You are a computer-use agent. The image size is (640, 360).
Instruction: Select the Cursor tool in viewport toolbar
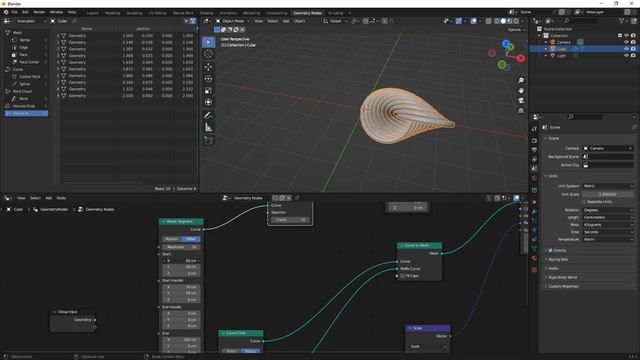[x=209, y=54]
